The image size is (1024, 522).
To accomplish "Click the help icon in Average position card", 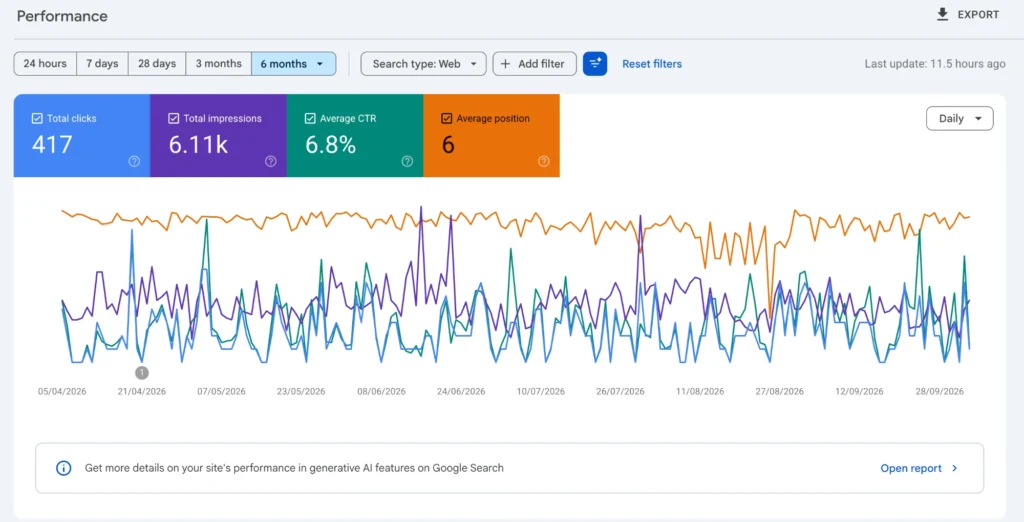I will 543,161.
